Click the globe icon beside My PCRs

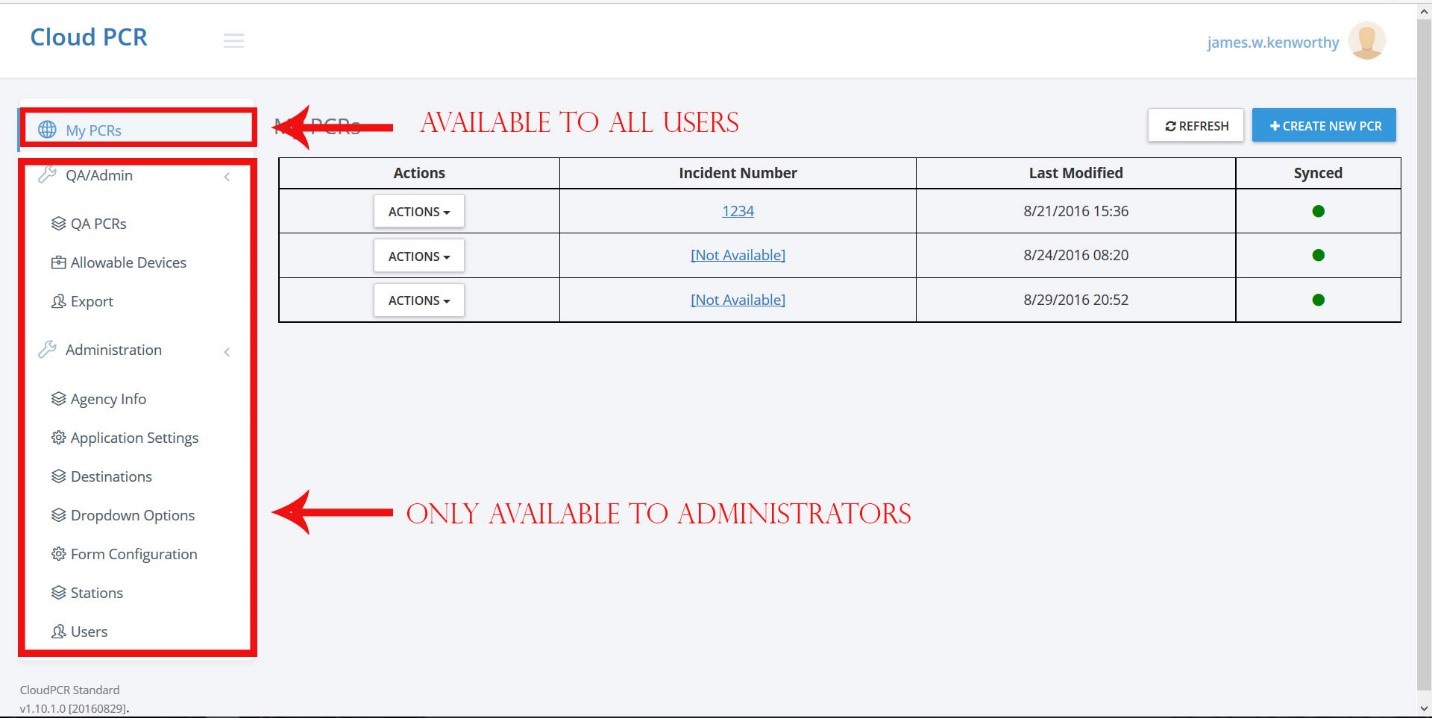point(47,130)
